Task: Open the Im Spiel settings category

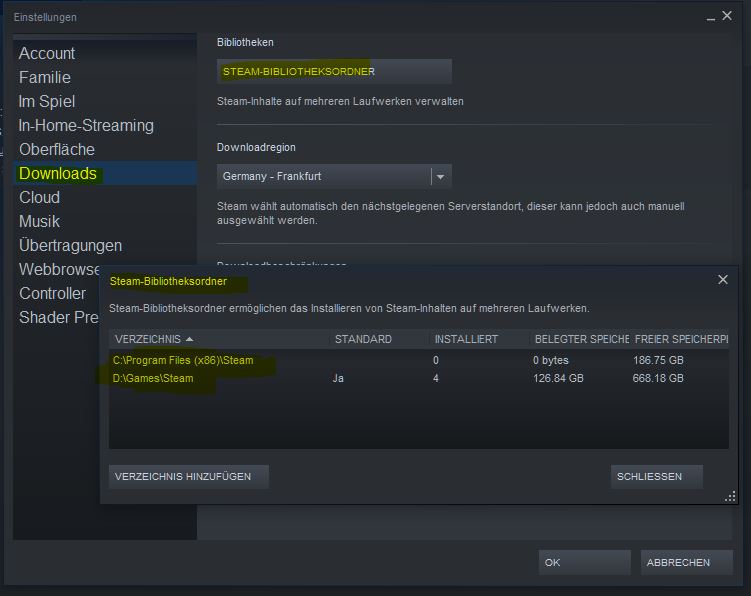Action: [105, 101]
